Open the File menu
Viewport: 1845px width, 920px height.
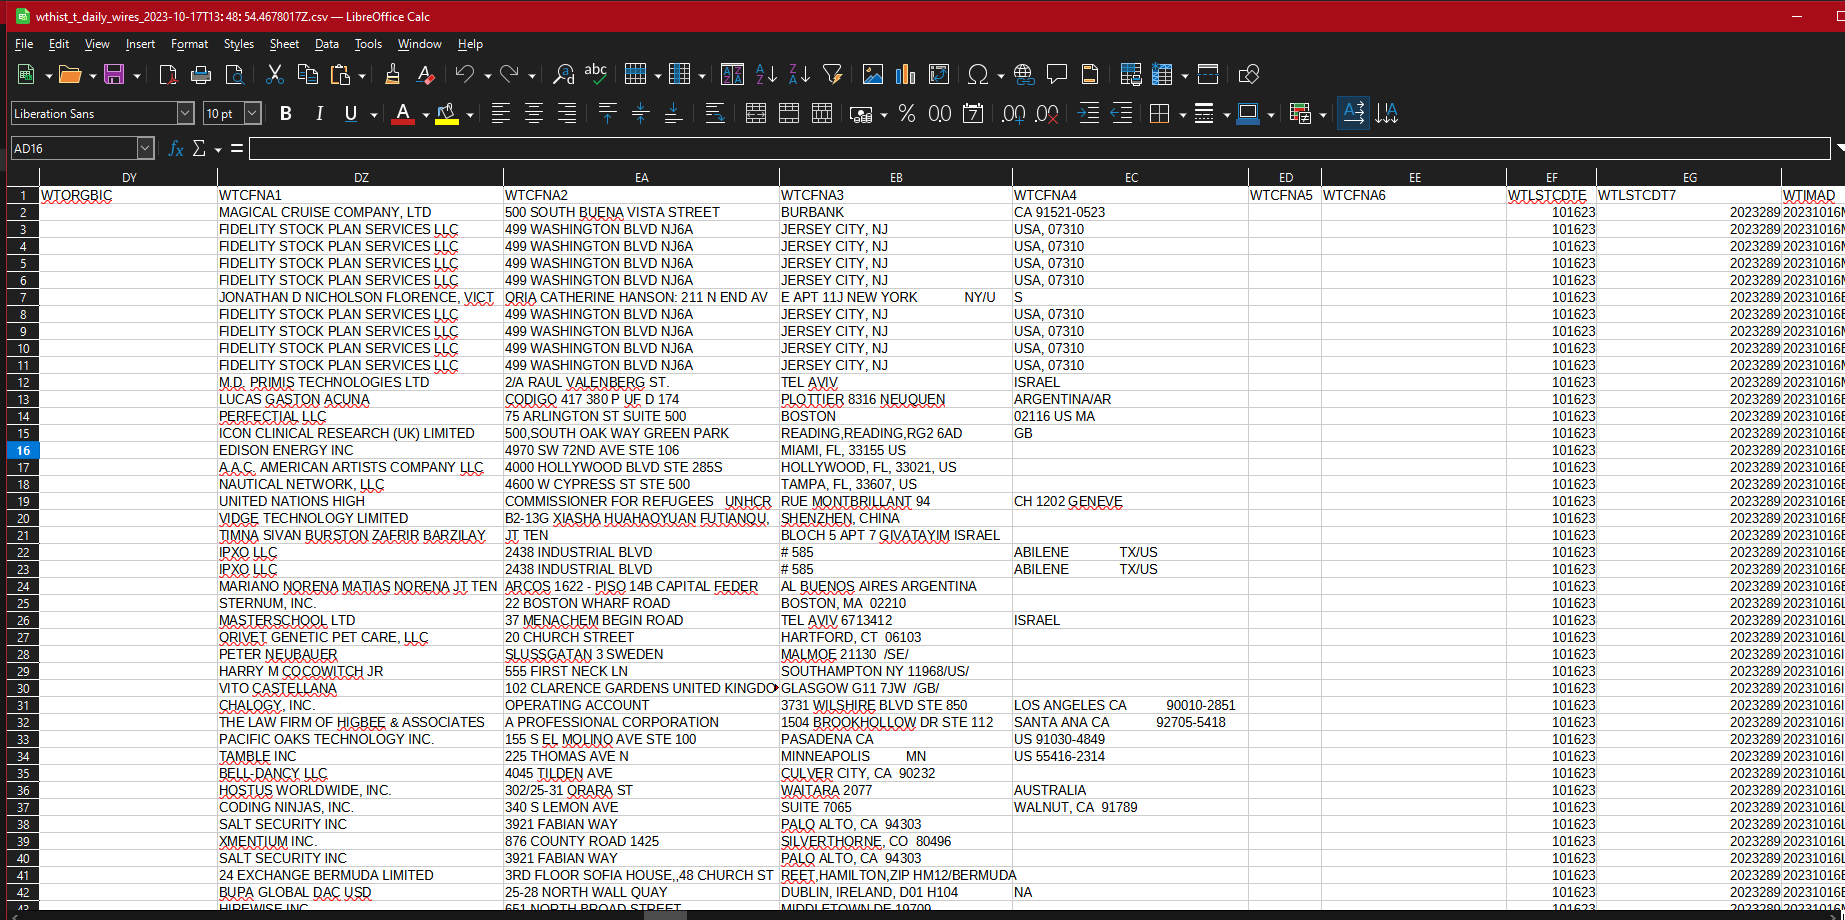pyautogui.click(x=24, y=44)
